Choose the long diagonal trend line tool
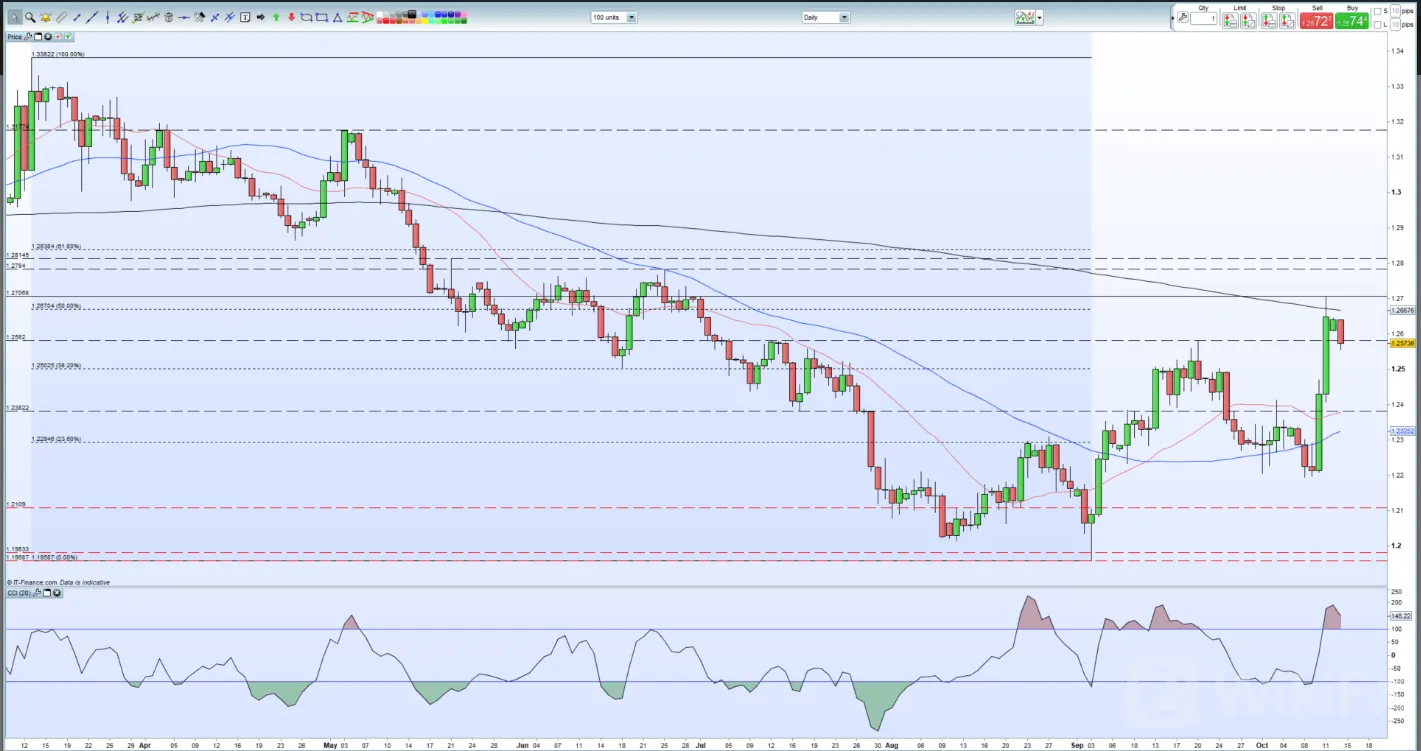 pos(92,17)
